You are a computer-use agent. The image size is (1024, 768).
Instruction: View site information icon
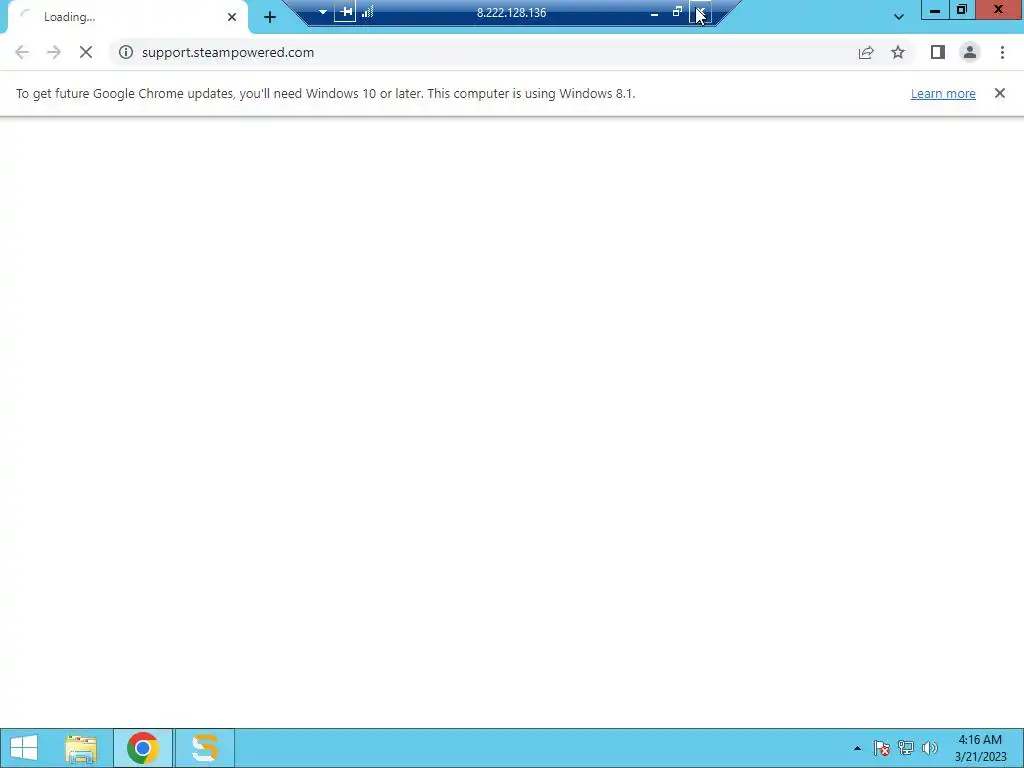pos(126,52)
